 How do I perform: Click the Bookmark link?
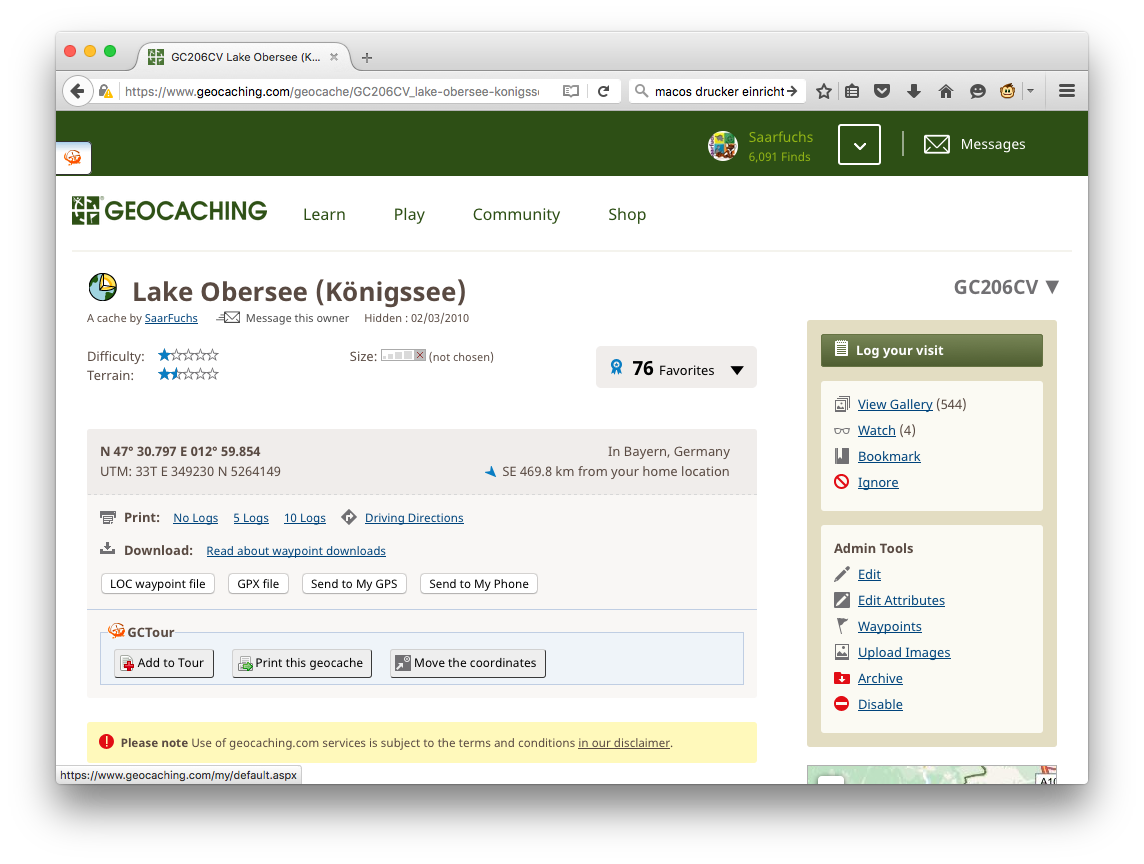point(889,457)
